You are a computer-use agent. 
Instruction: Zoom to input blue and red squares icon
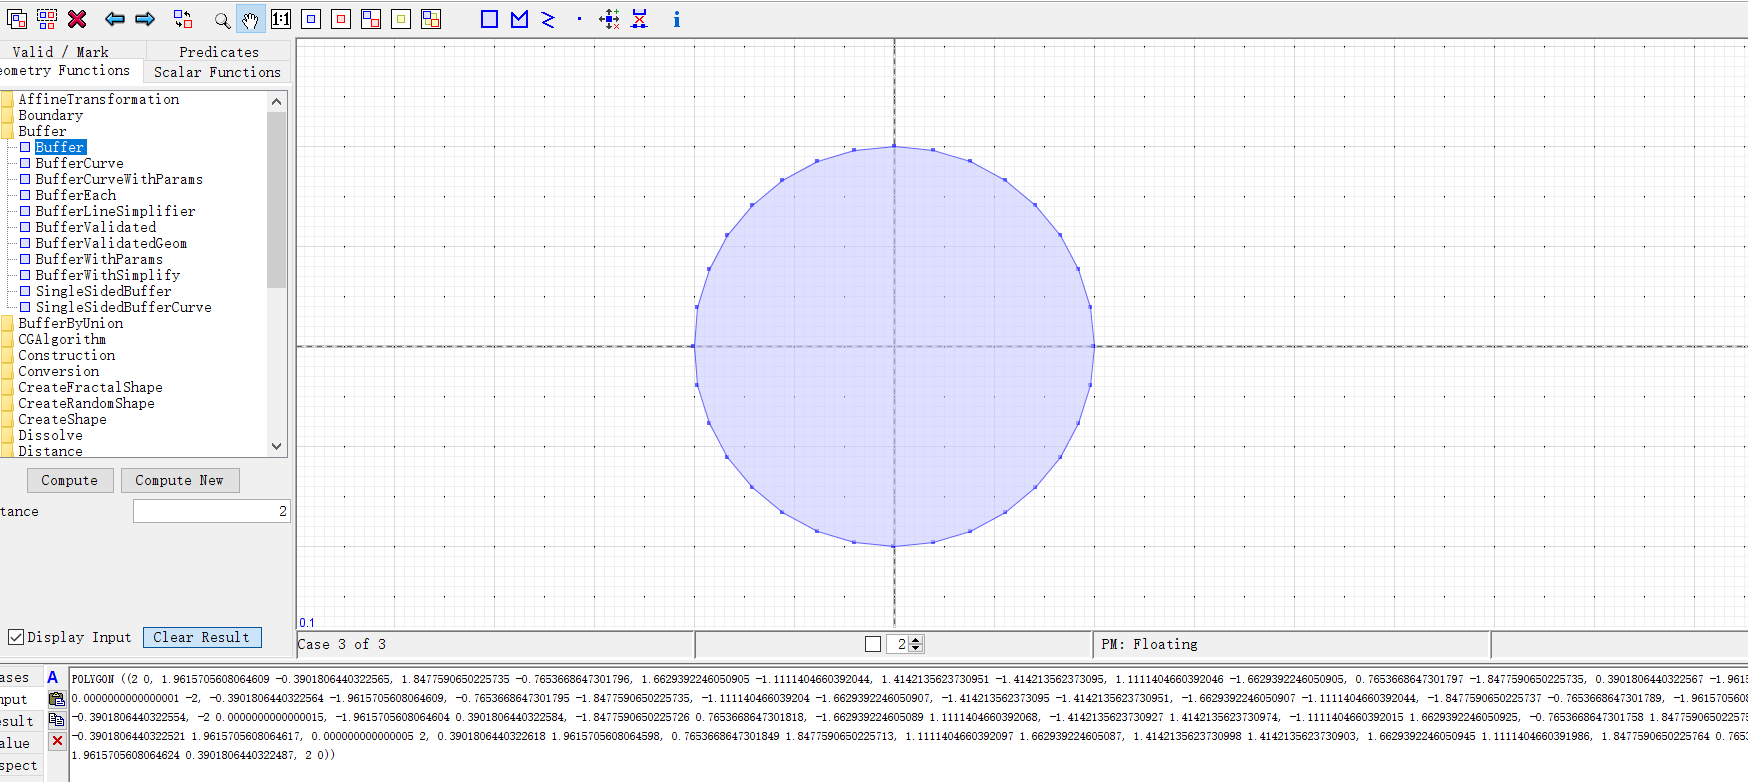[x=371, y=19]
